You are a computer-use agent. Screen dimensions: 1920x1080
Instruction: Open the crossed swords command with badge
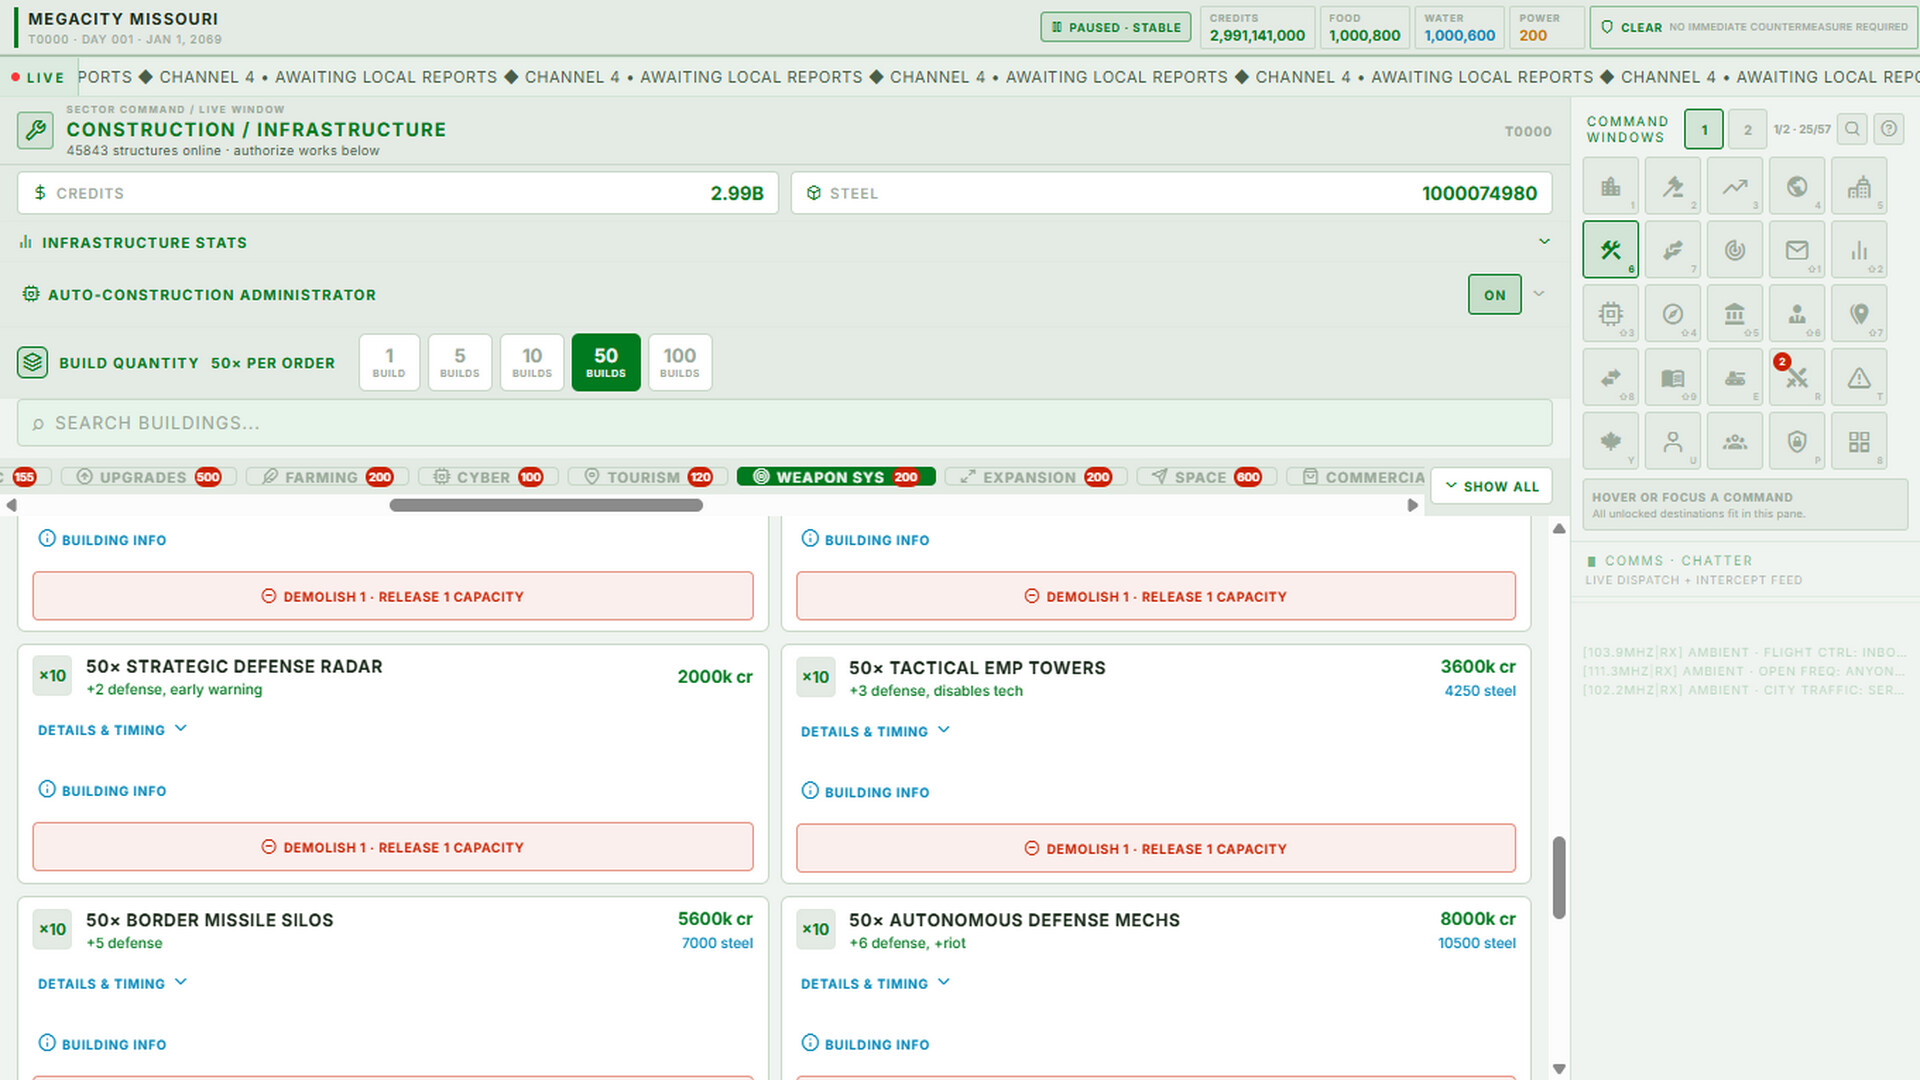click(x=1796, y=378)
